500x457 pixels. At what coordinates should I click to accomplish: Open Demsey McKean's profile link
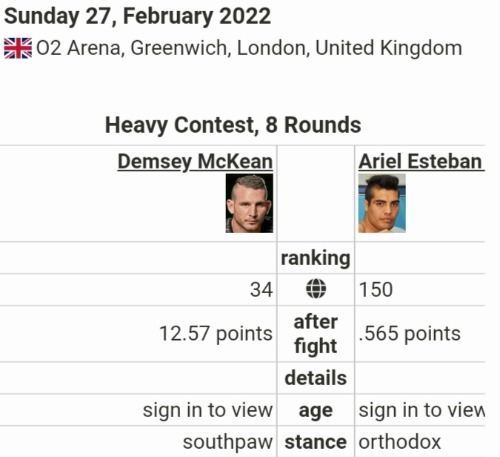(x=195, y=162)
